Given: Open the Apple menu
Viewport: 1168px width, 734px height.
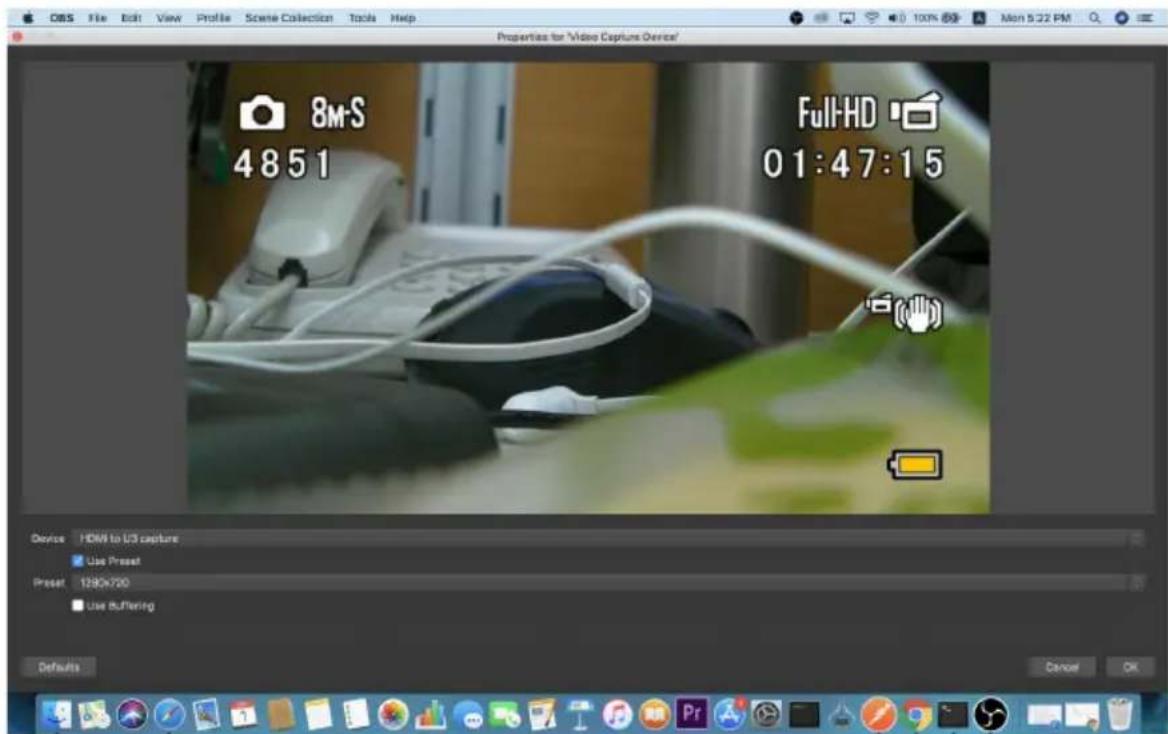Looking at the screenshot, I should point(28,18).
